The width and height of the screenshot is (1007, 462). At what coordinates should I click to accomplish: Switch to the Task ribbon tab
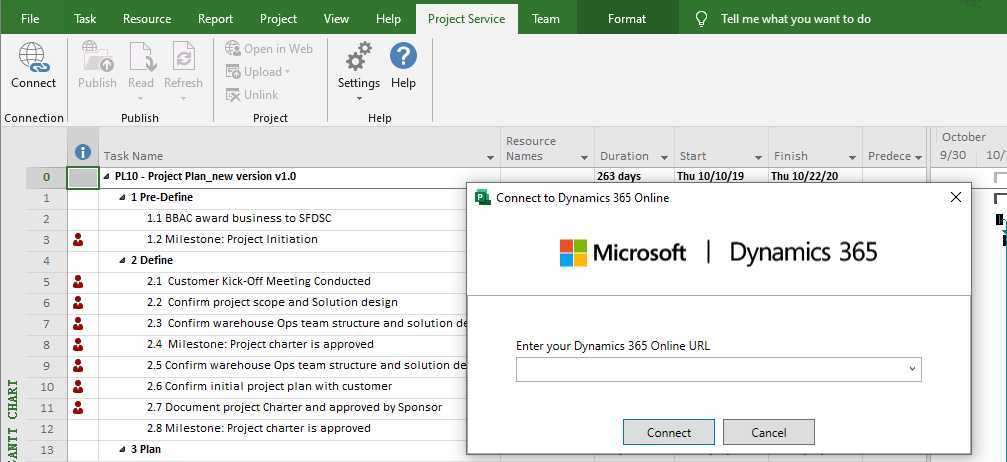click(x=85, y=19)
